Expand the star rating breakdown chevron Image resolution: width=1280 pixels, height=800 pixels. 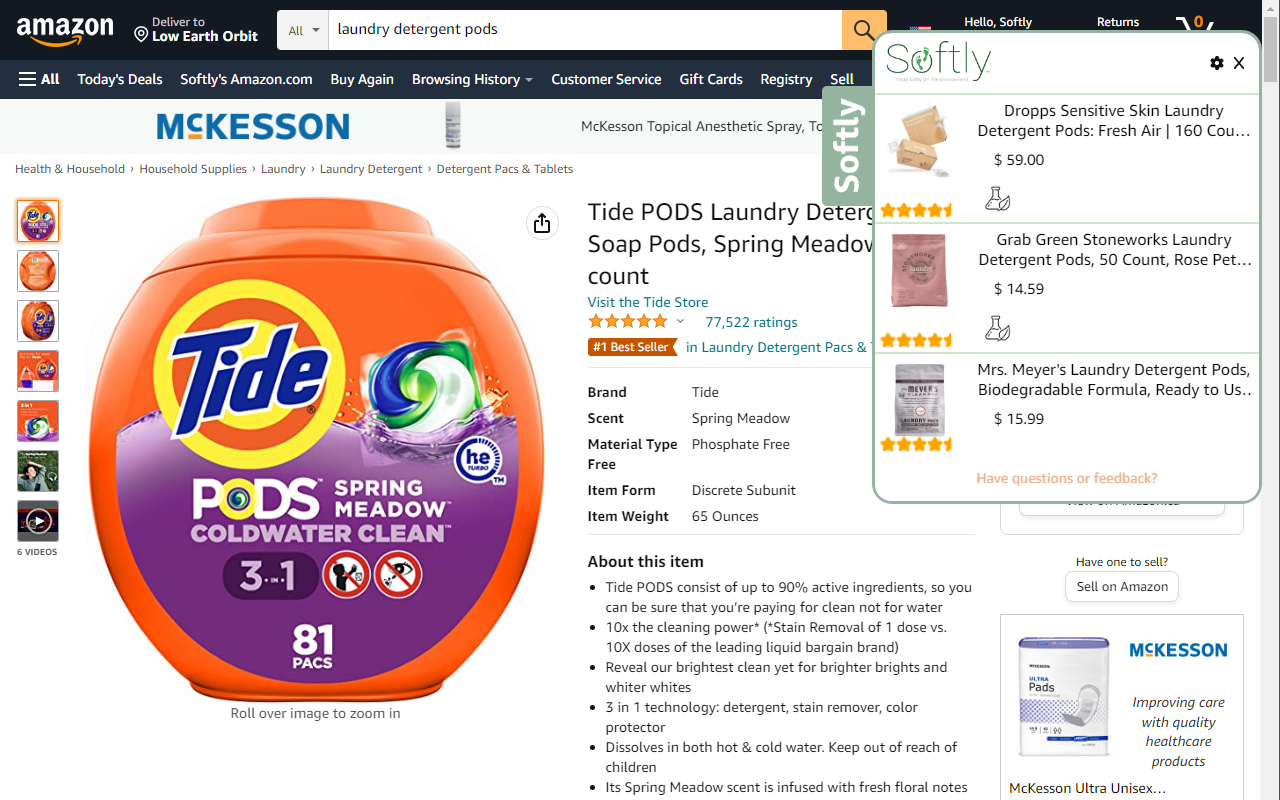[680, 321]
